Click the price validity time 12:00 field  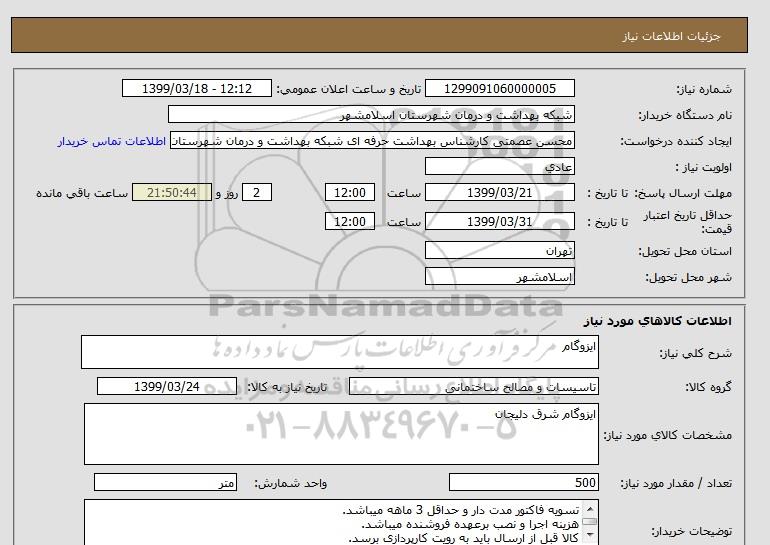350,221
